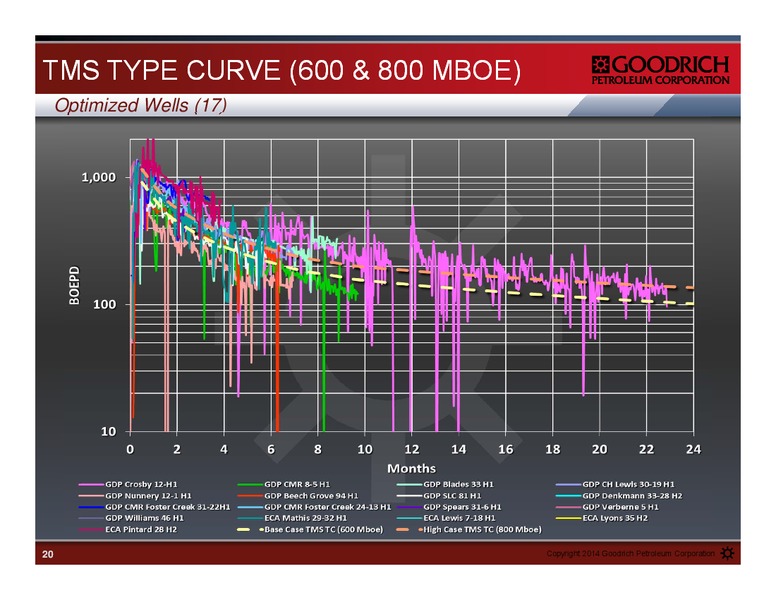Click the '20' x-axis tick label
The image size is (776, 600).
point(599,449)
